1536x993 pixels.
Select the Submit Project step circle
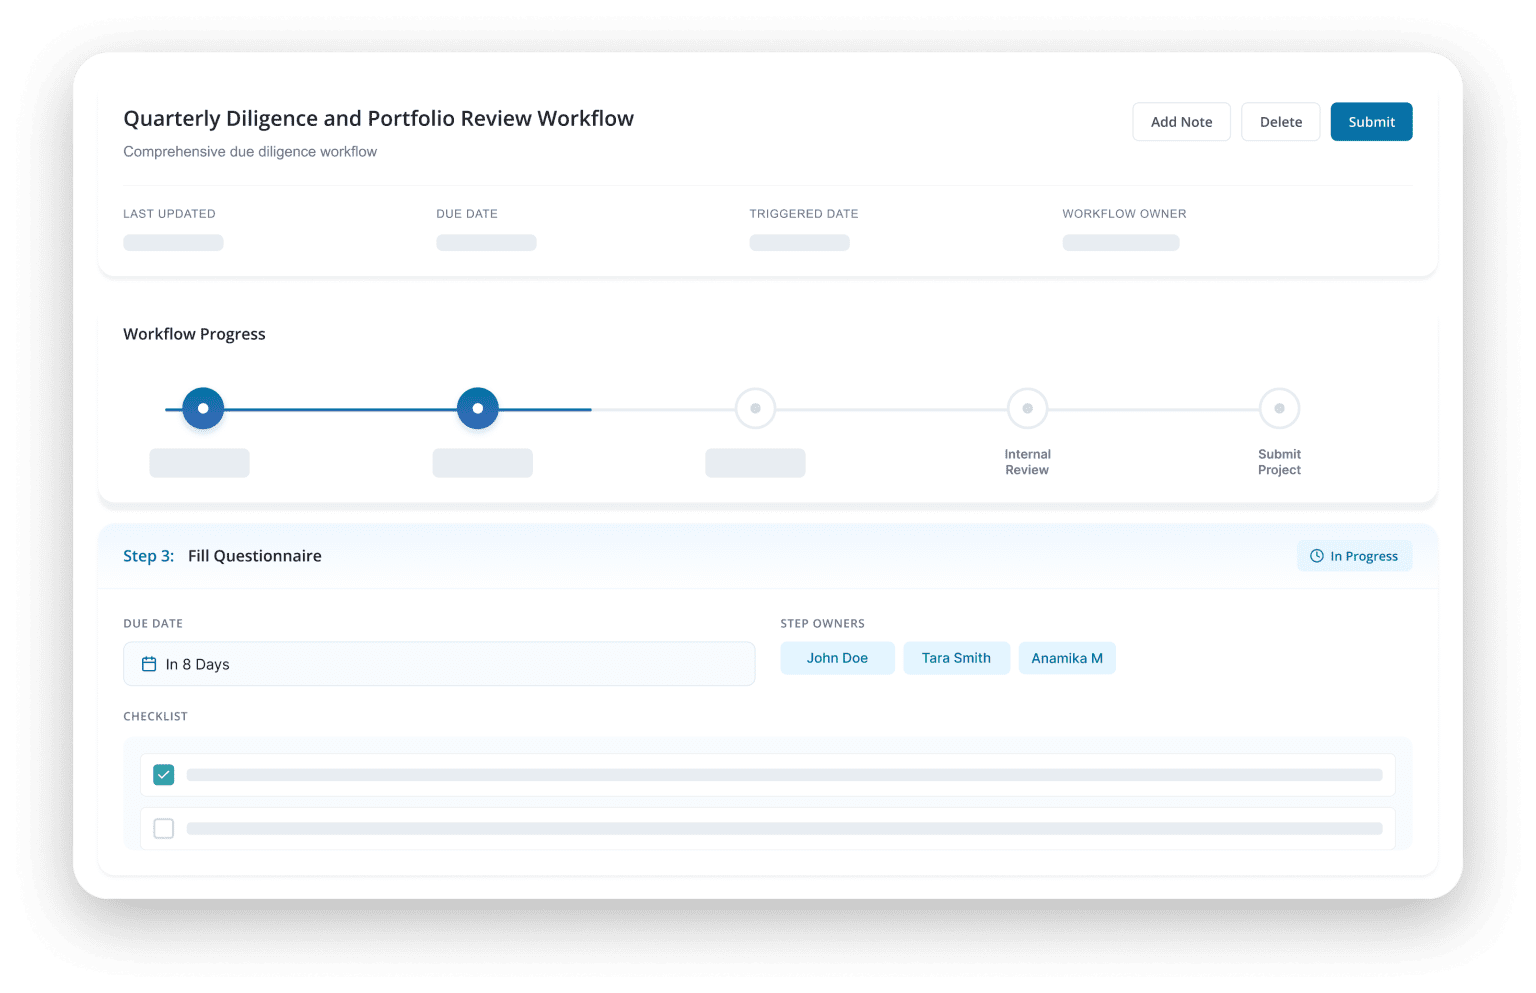pyautogui.click(x=1279, y=408)
